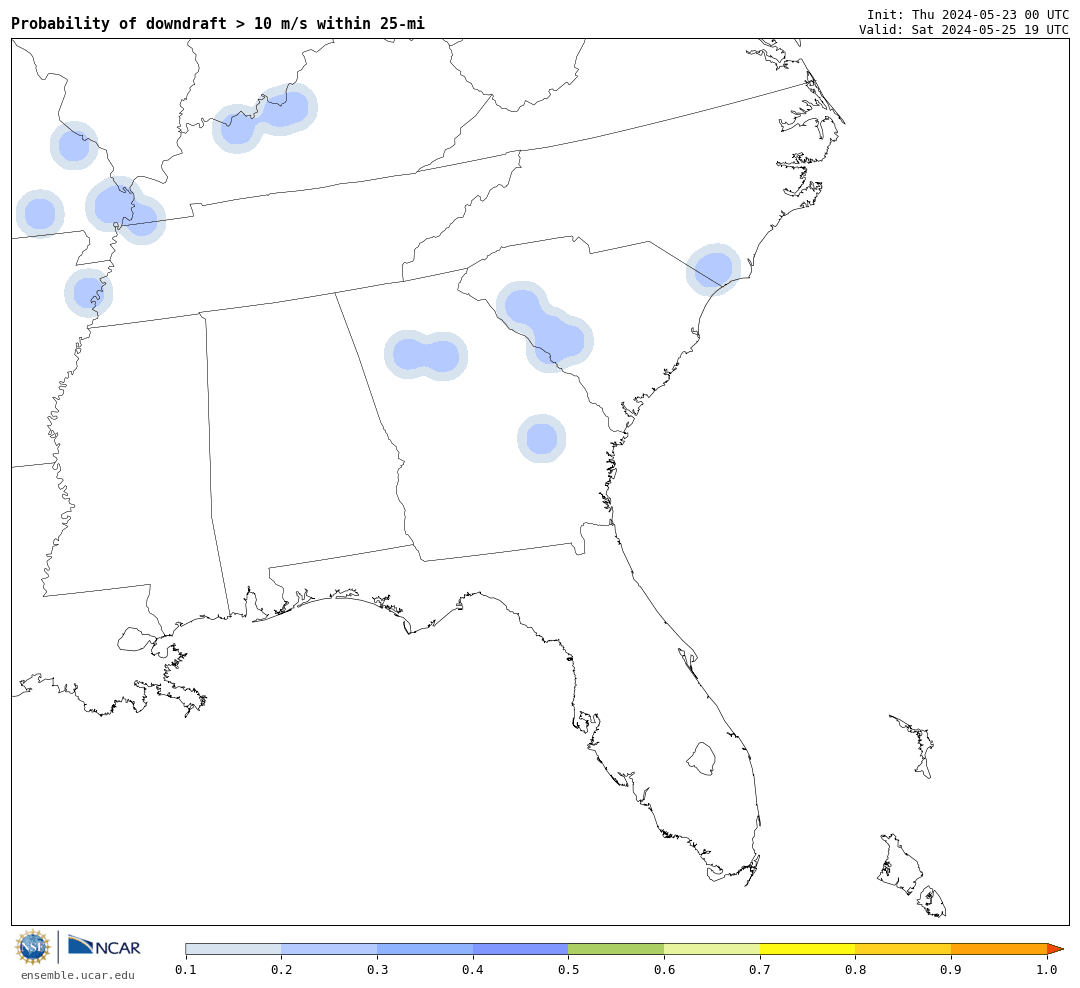The width and height of the screenshot is (1080, 988).
Task: Click the 0.9–1.0 orange colorbar segment
Action: 999,949
